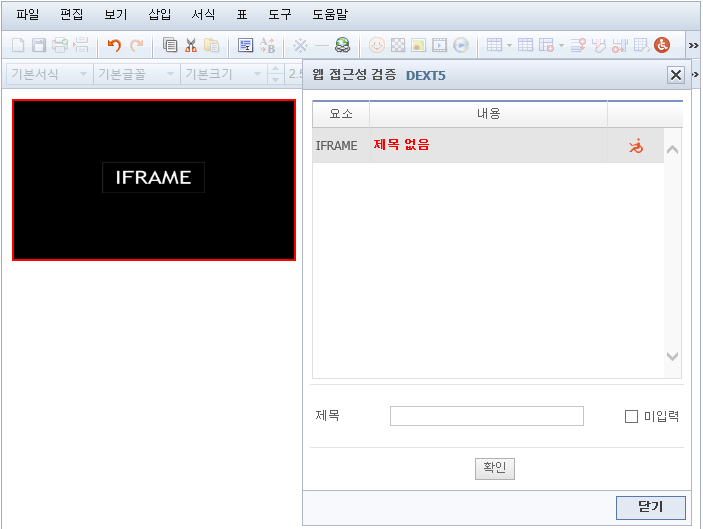703x529 pixels.
Task: Click the Copy icon
Action: (170, 45)
